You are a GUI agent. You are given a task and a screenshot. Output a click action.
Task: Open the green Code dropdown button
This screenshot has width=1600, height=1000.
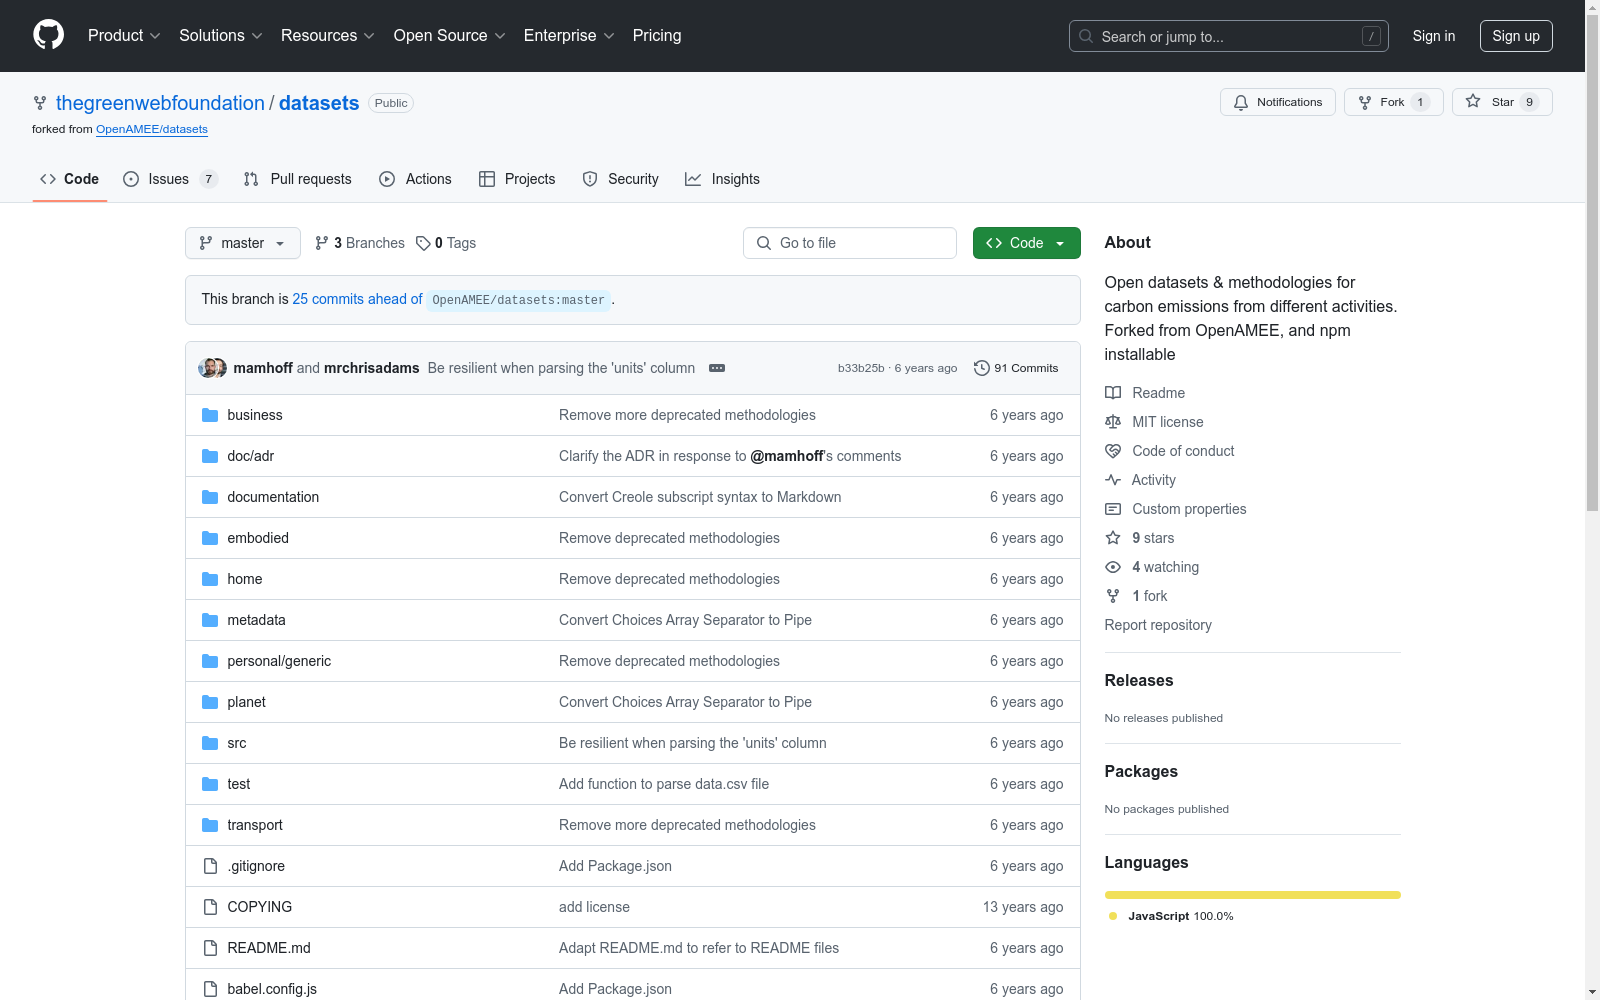click(1026, 243)
